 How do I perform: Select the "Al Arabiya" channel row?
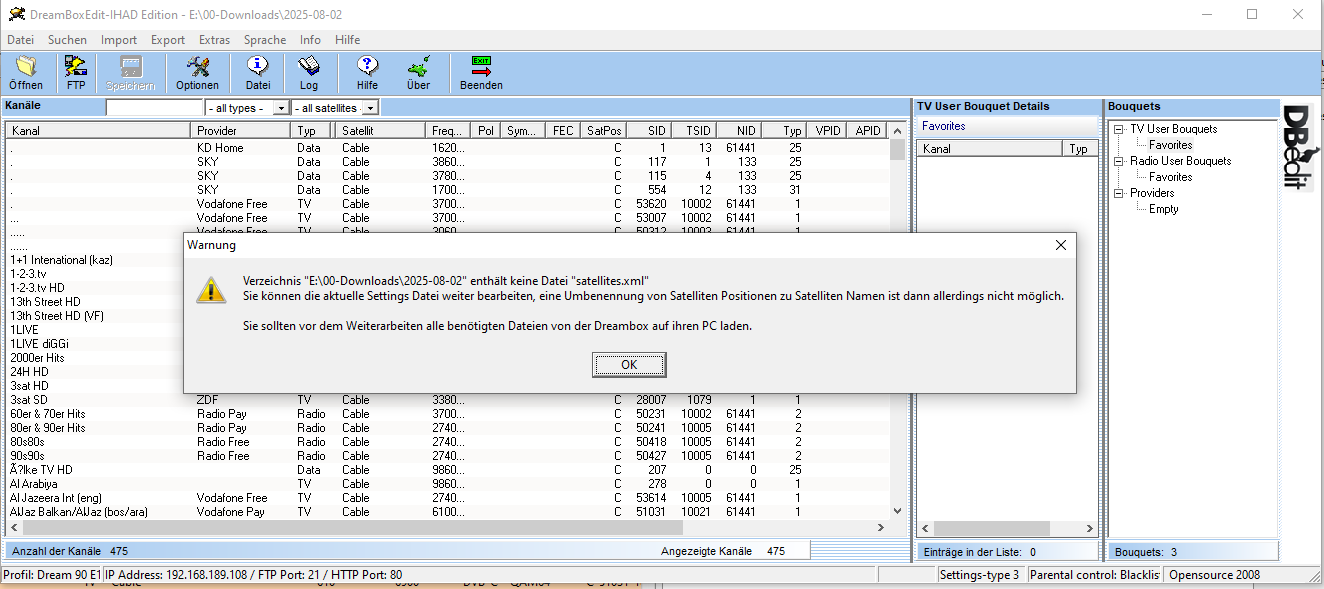click(x=448, y=484)
